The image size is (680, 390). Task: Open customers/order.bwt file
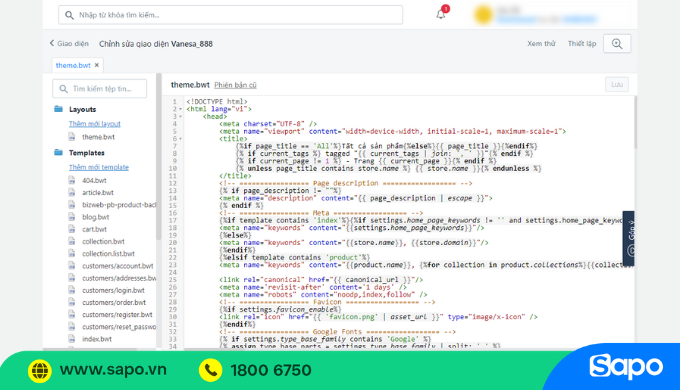114,302
